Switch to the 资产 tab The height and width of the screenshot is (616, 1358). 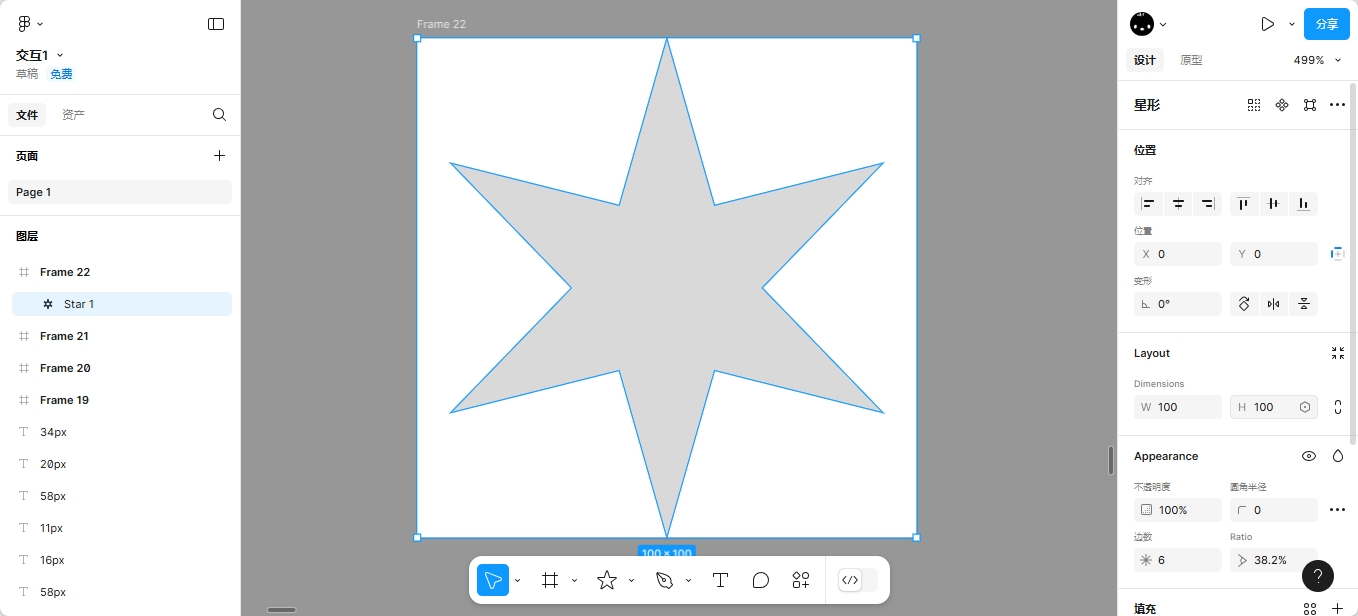click(73, 115)
